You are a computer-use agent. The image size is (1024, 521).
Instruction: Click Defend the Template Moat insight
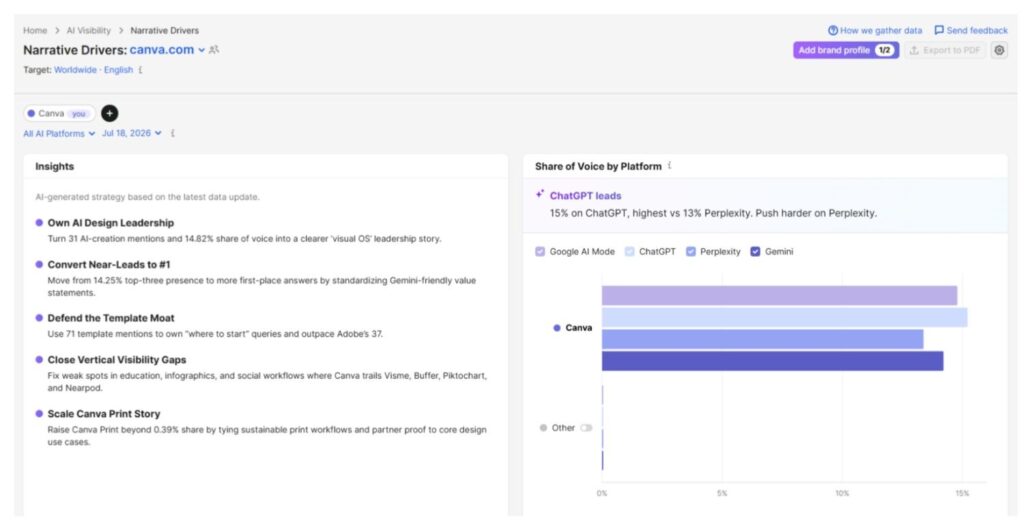[111, 318]
